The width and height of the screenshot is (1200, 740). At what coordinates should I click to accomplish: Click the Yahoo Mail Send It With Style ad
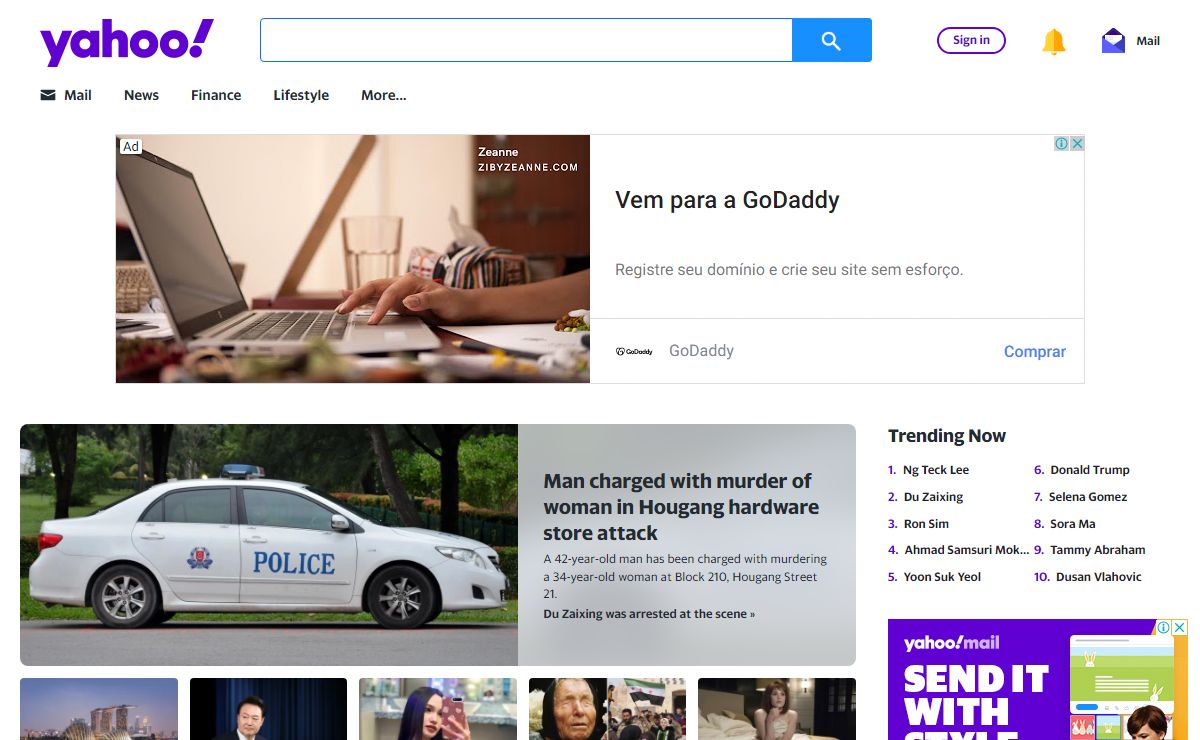tap(1037, 680)
